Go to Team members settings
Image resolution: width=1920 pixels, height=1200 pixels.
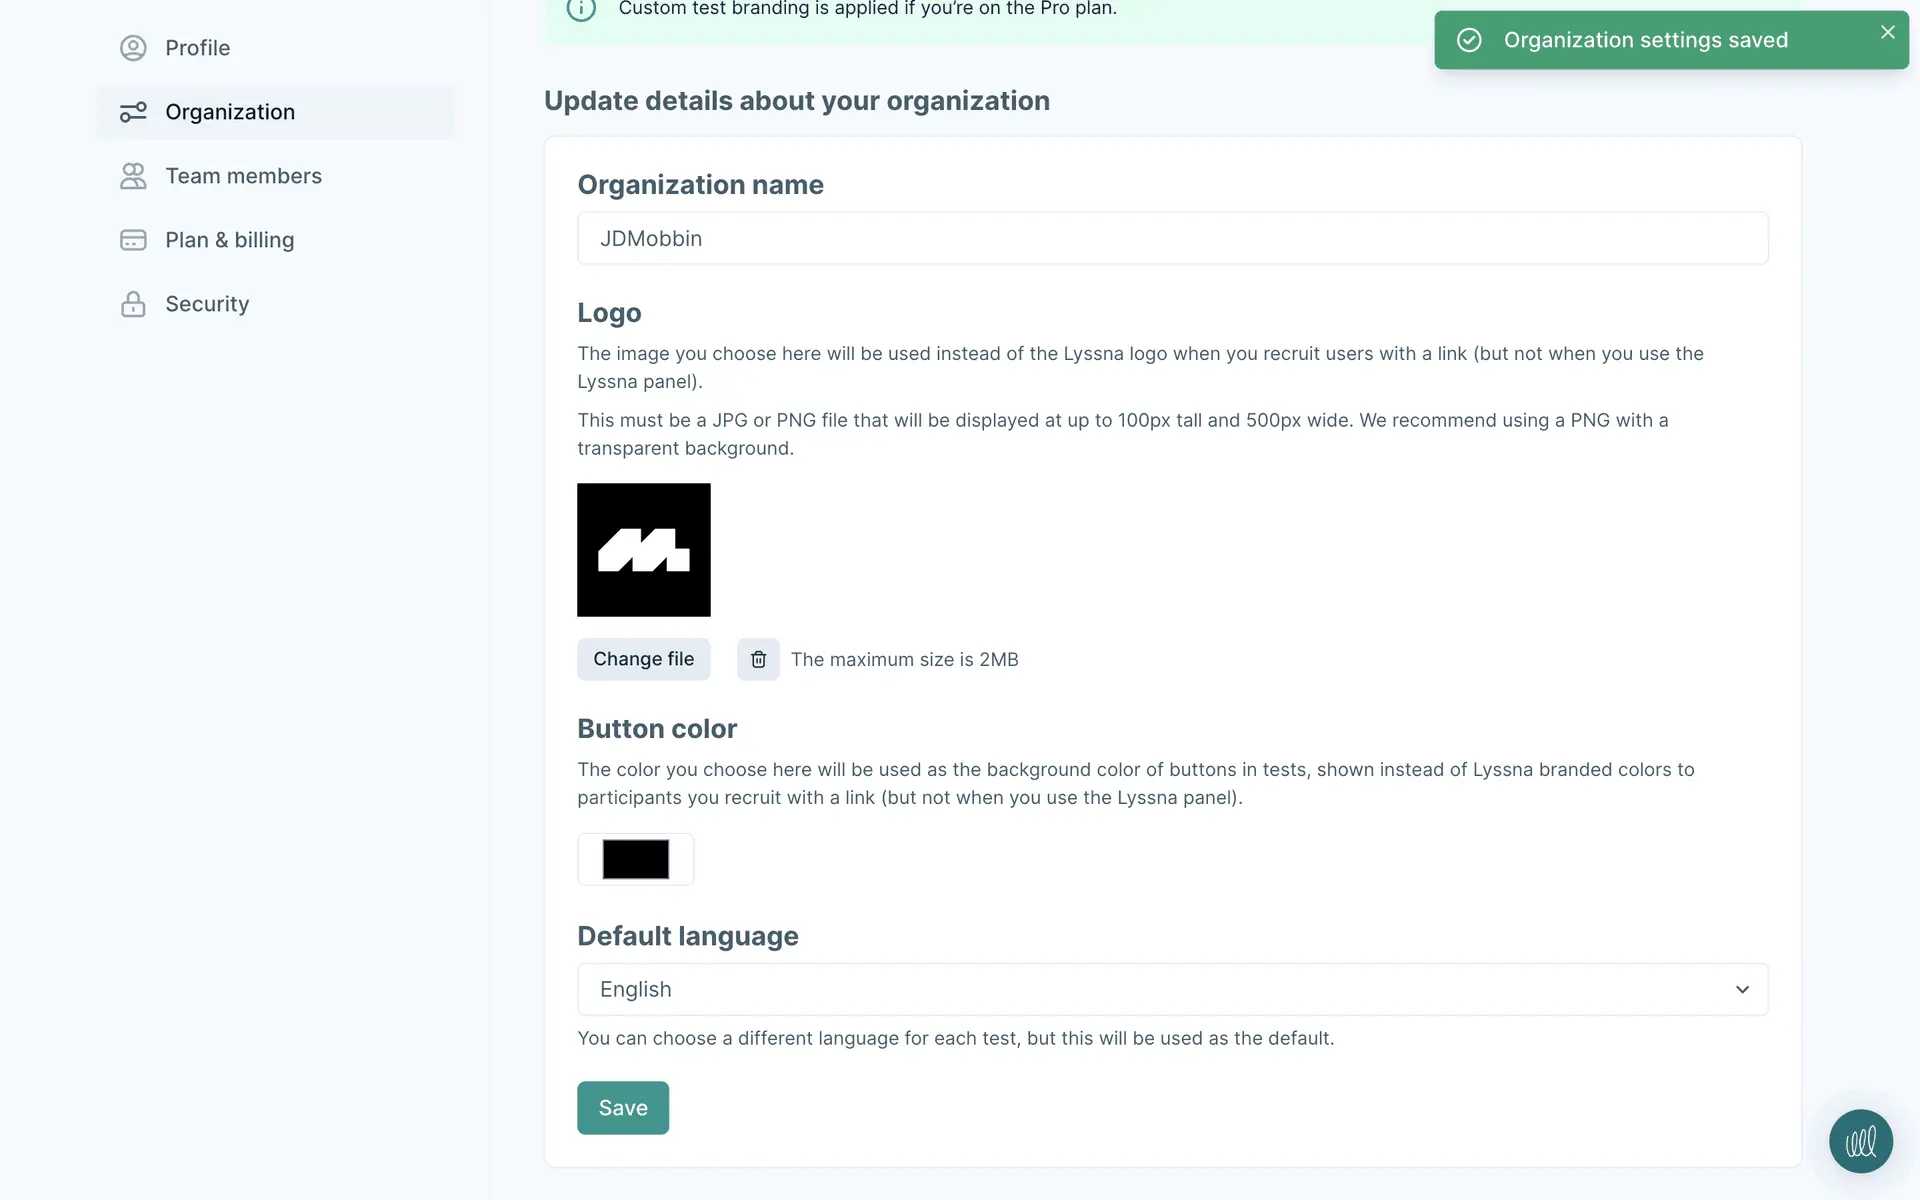[x=243, y=176]
